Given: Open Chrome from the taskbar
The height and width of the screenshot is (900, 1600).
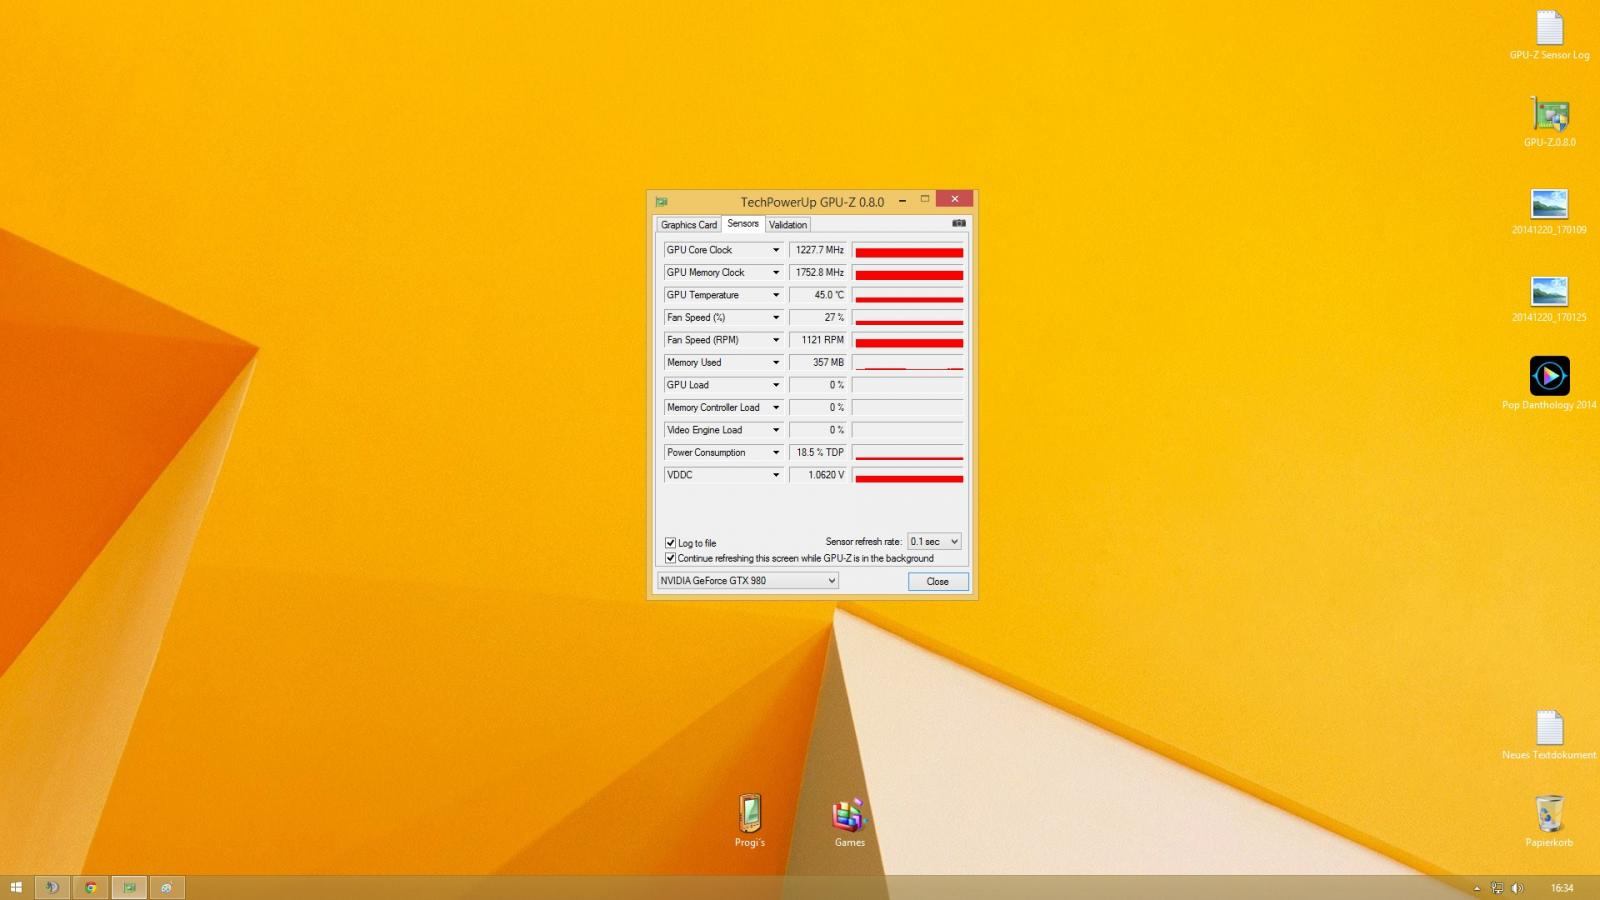Looking at the screenshot, I should pos(90,887).
